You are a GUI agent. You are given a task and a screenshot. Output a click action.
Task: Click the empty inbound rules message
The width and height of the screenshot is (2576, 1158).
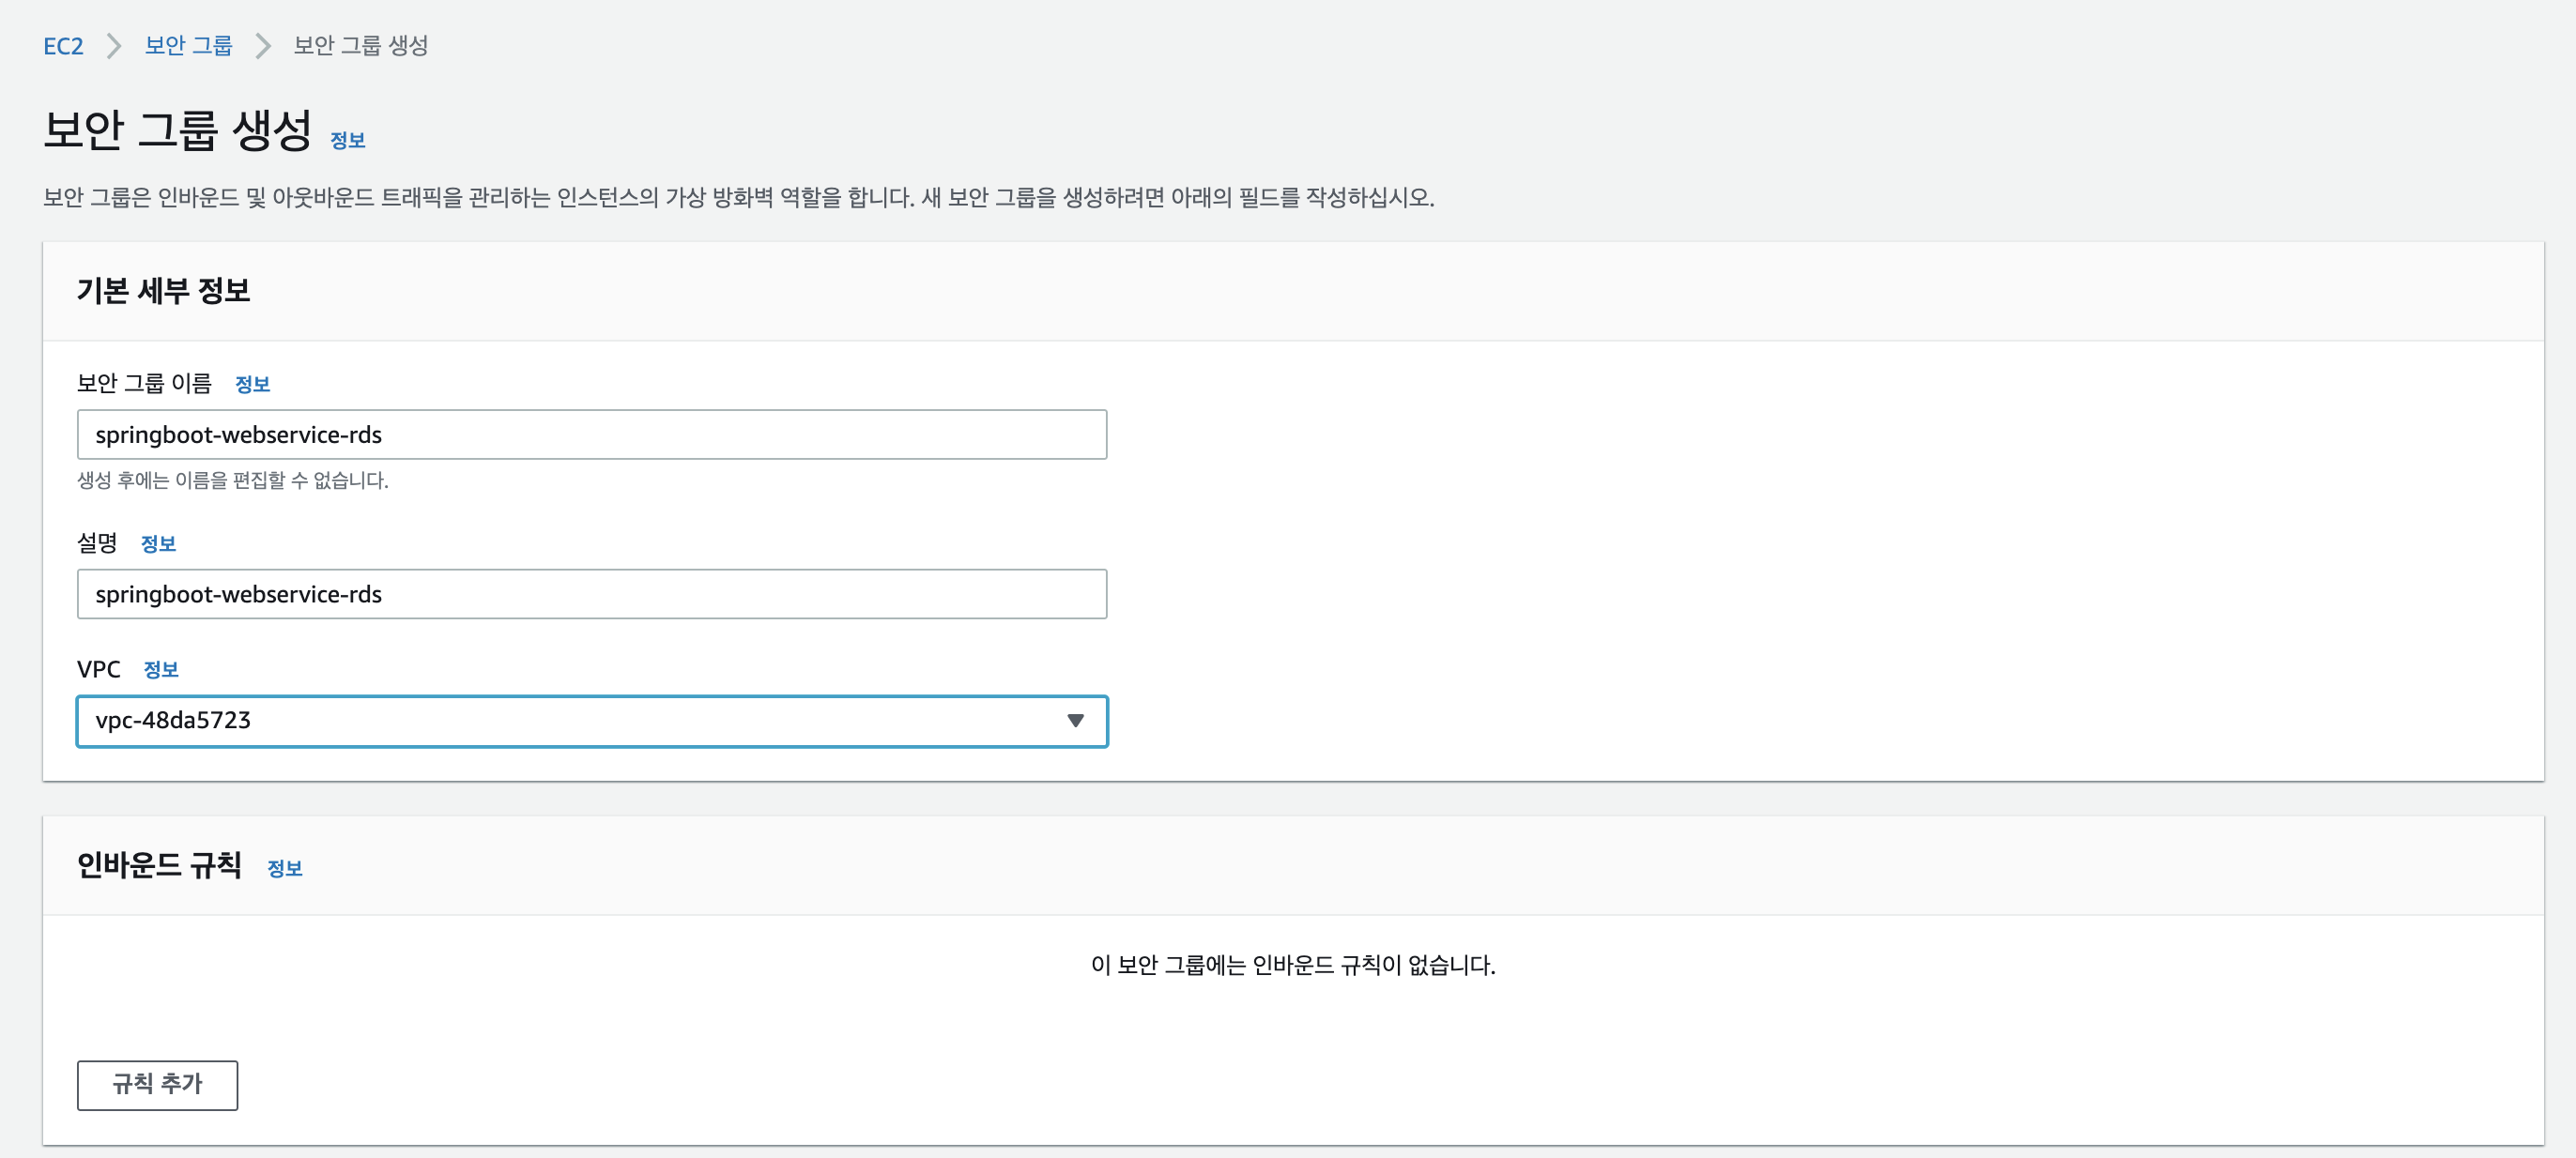point(1292,965)
